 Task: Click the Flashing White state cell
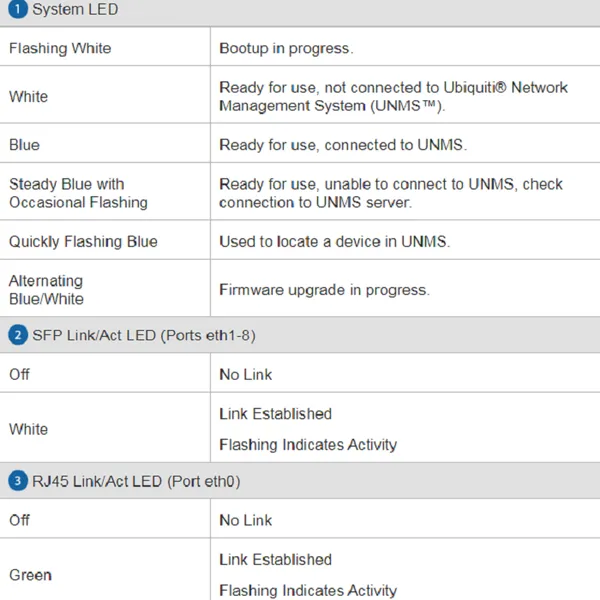tap(60, 48)
